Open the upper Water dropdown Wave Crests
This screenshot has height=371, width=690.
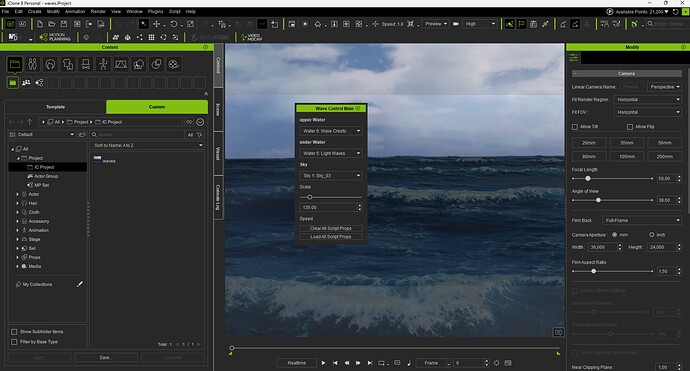coord(331,131)
